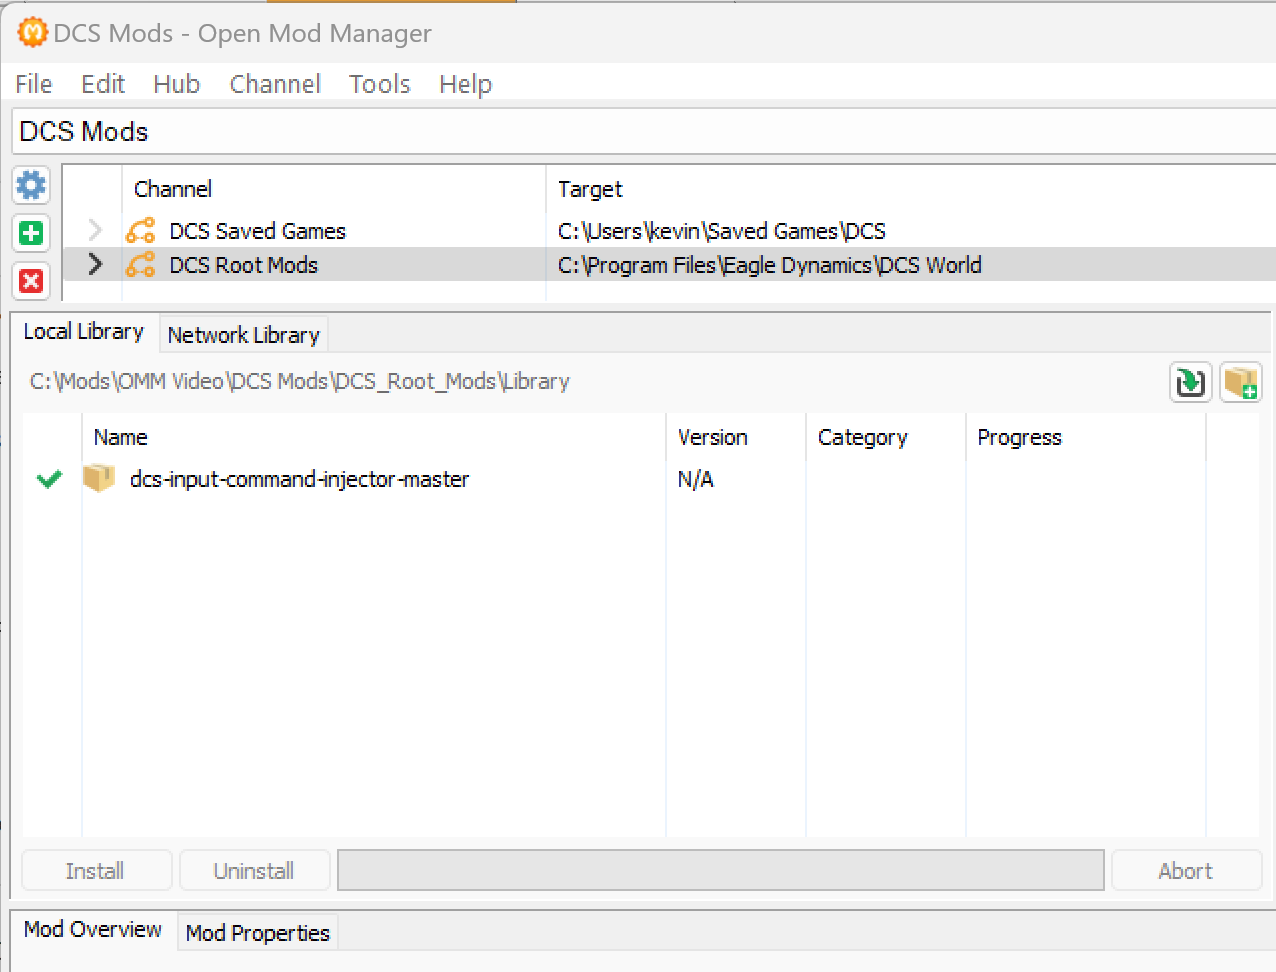Open the Edit menu
1276x972 pixels.
[x=103, y=84]
